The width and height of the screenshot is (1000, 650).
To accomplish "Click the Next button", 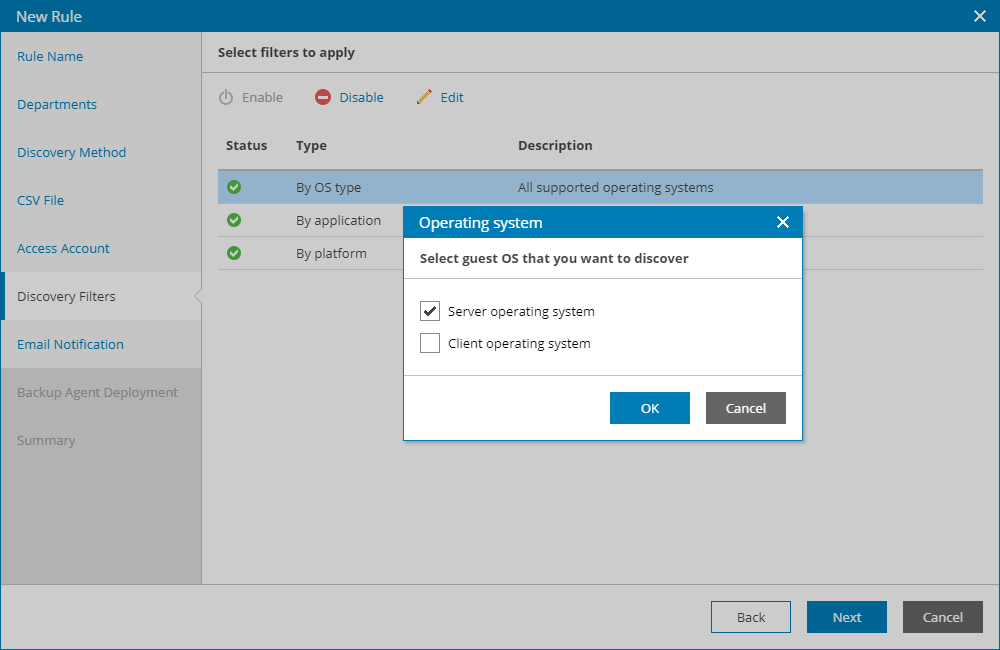I will coord(846,617).
